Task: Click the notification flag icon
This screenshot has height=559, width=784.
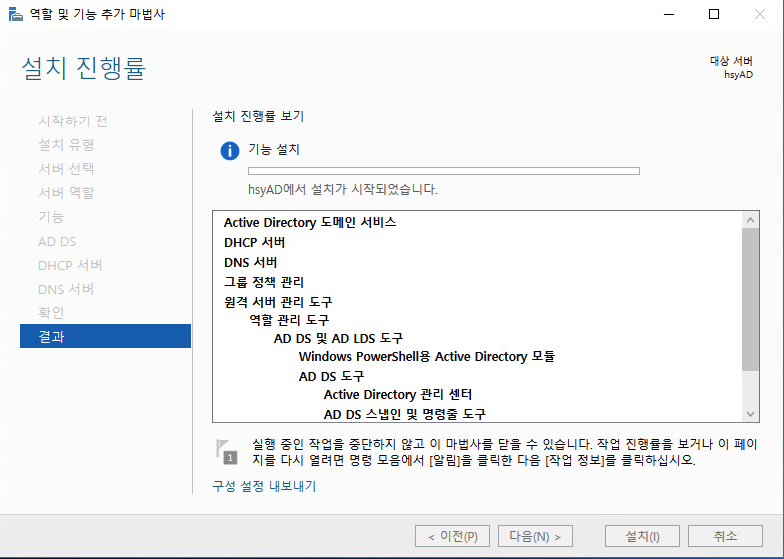Action: click(226, 452)
